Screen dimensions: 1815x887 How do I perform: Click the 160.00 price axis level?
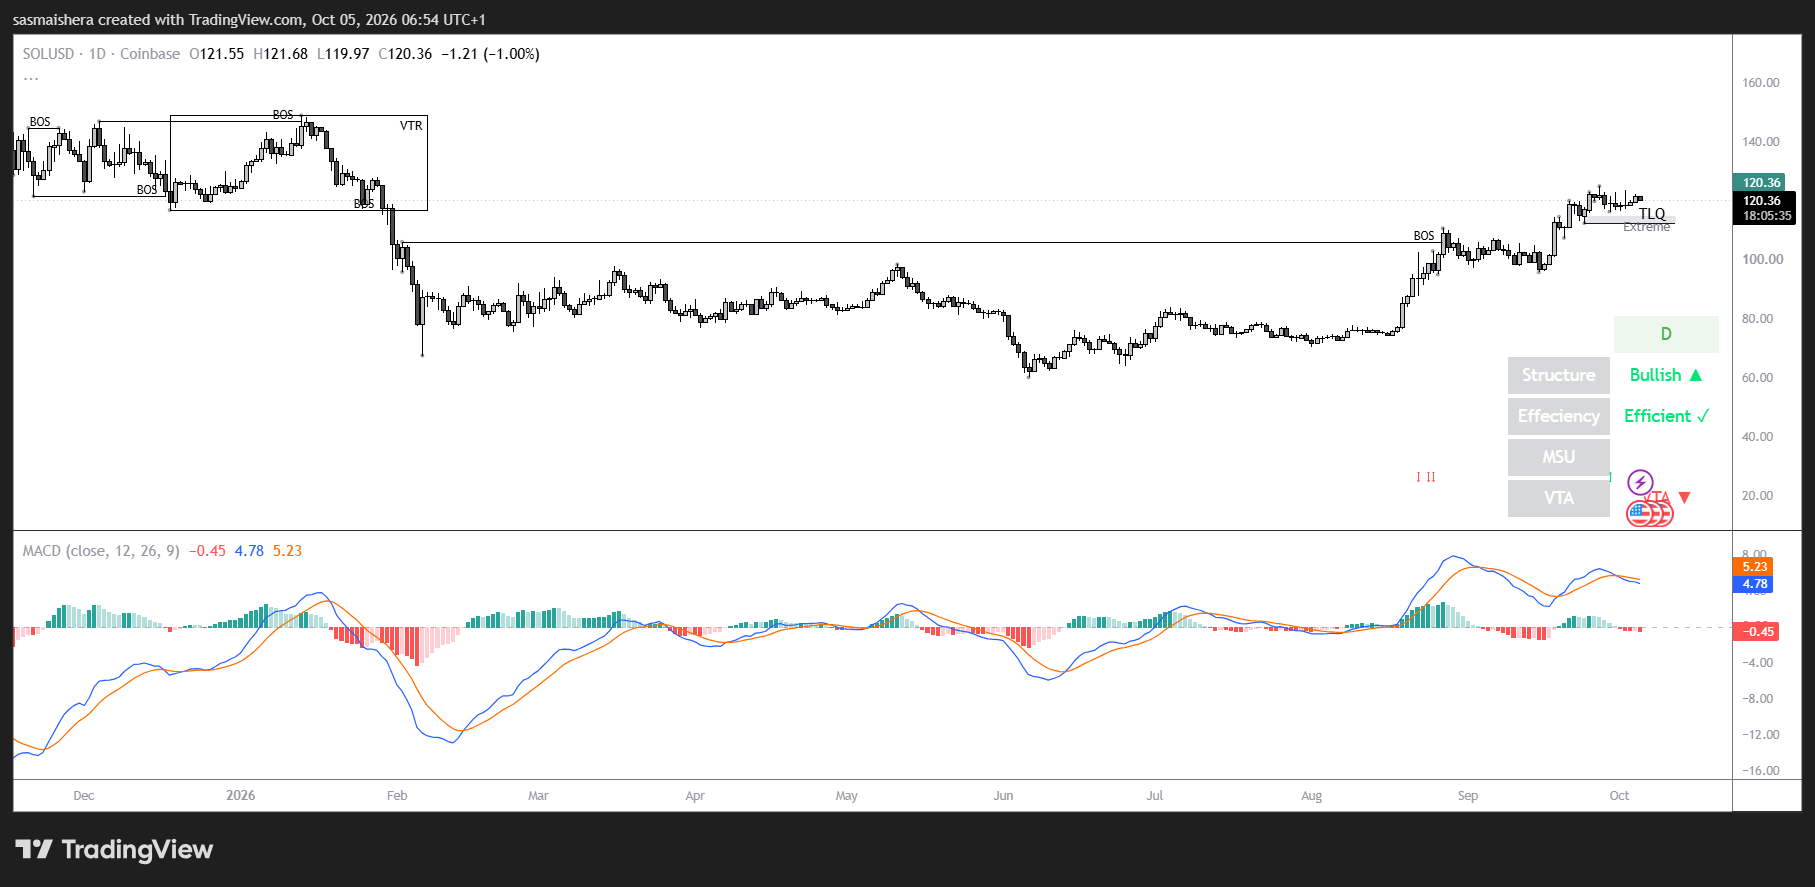pos(1761,83)
